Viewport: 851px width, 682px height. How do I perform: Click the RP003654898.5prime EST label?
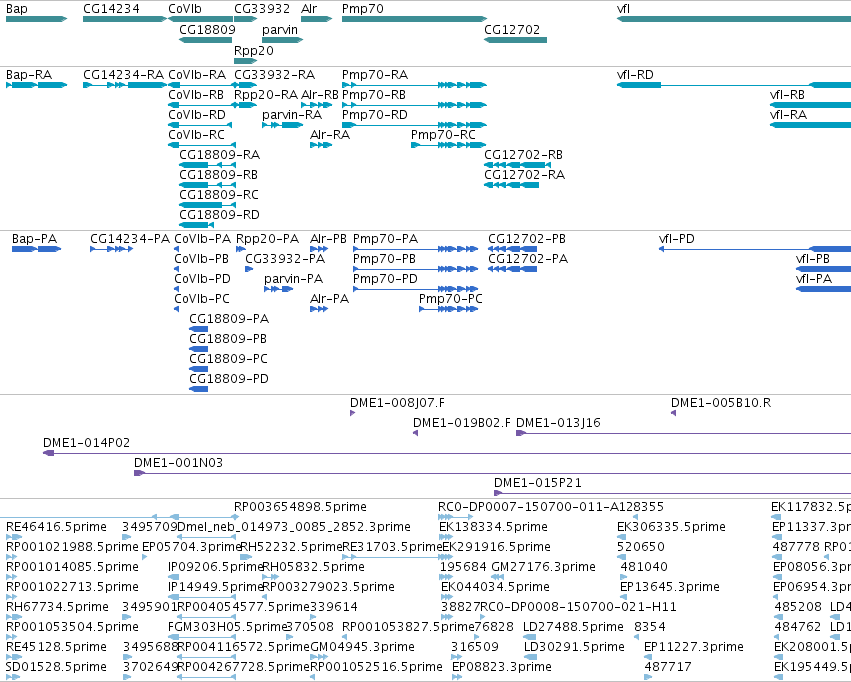(301, 507)
